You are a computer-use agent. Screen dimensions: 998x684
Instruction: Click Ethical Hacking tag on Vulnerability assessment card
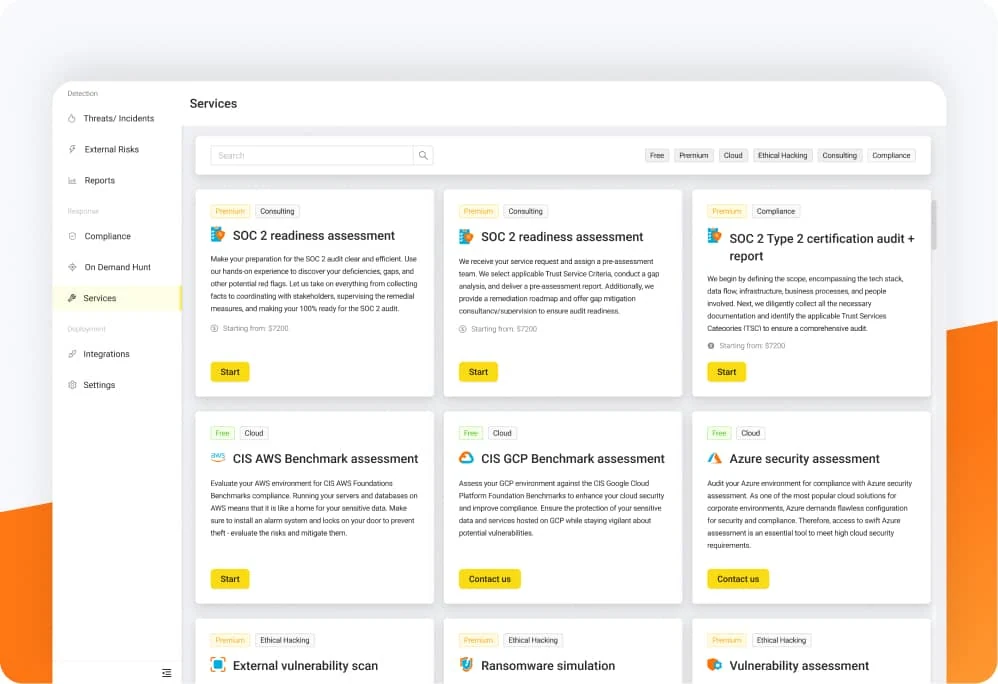click(x=781, y=640)
